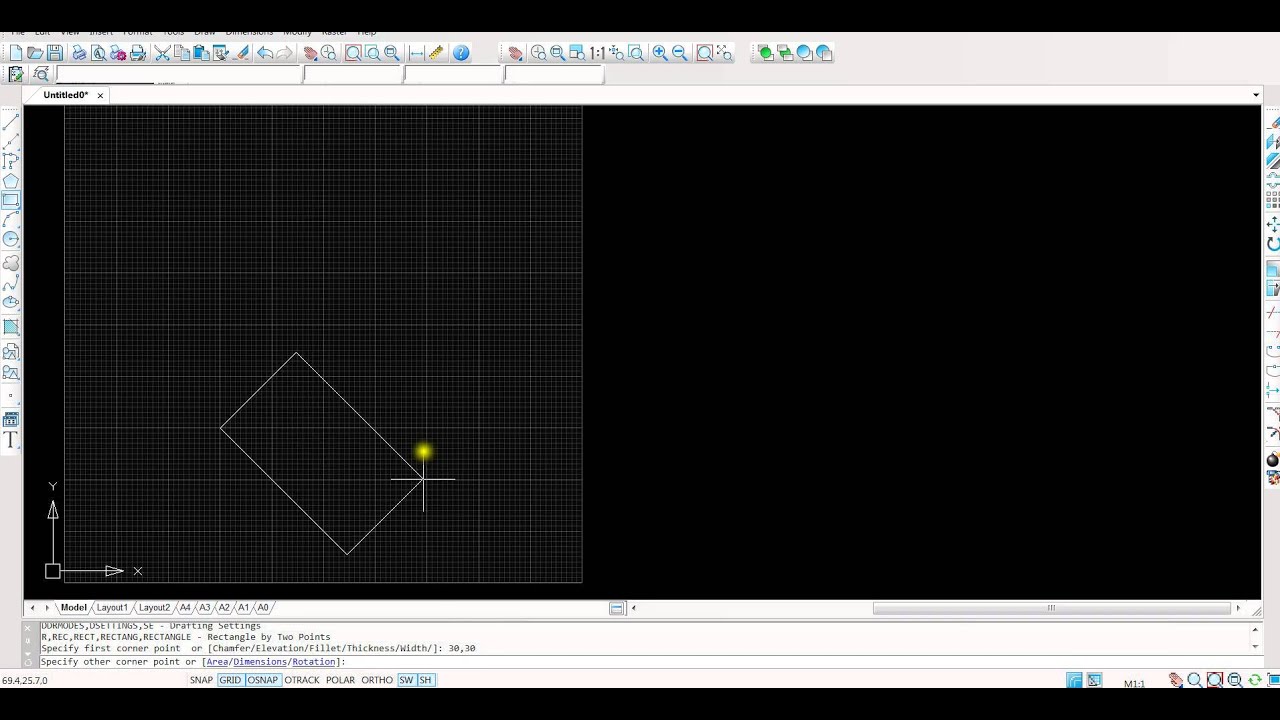1280x720 pixels.
Task: Open the blue Help question mark
Action: (461, 53)
